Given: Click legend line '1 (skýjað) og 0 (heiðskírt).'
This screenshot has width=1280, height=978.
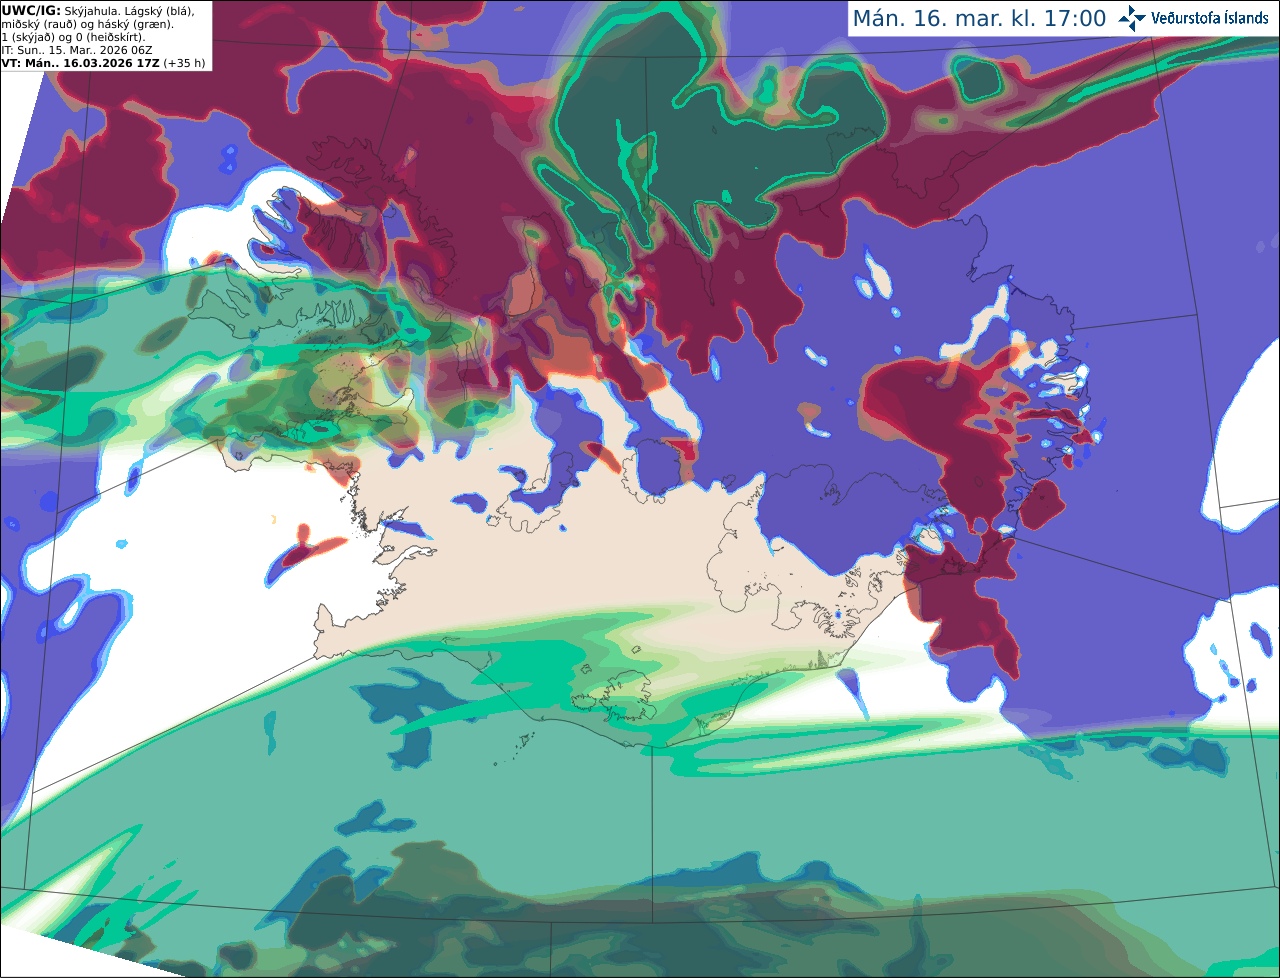Looking at the screenshot, I should click(x=73, y=36).
